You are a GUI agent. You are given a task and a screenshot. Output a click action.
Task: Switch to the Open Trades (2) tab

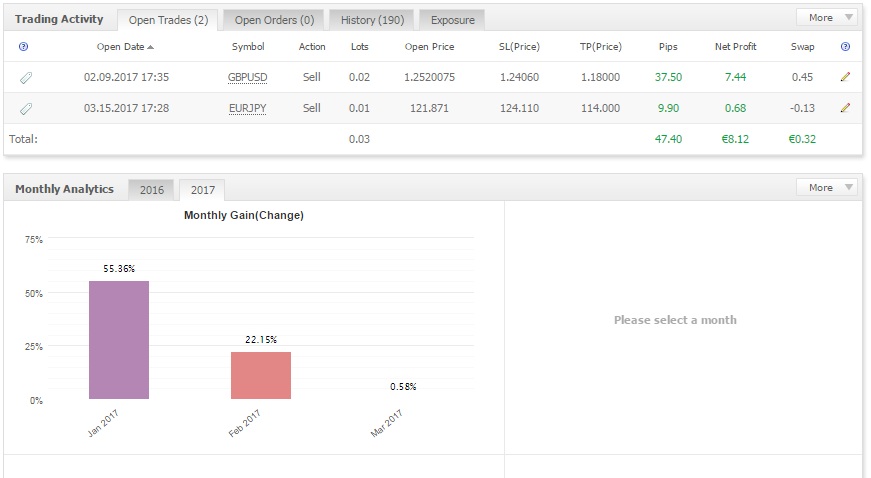(168, 20)
